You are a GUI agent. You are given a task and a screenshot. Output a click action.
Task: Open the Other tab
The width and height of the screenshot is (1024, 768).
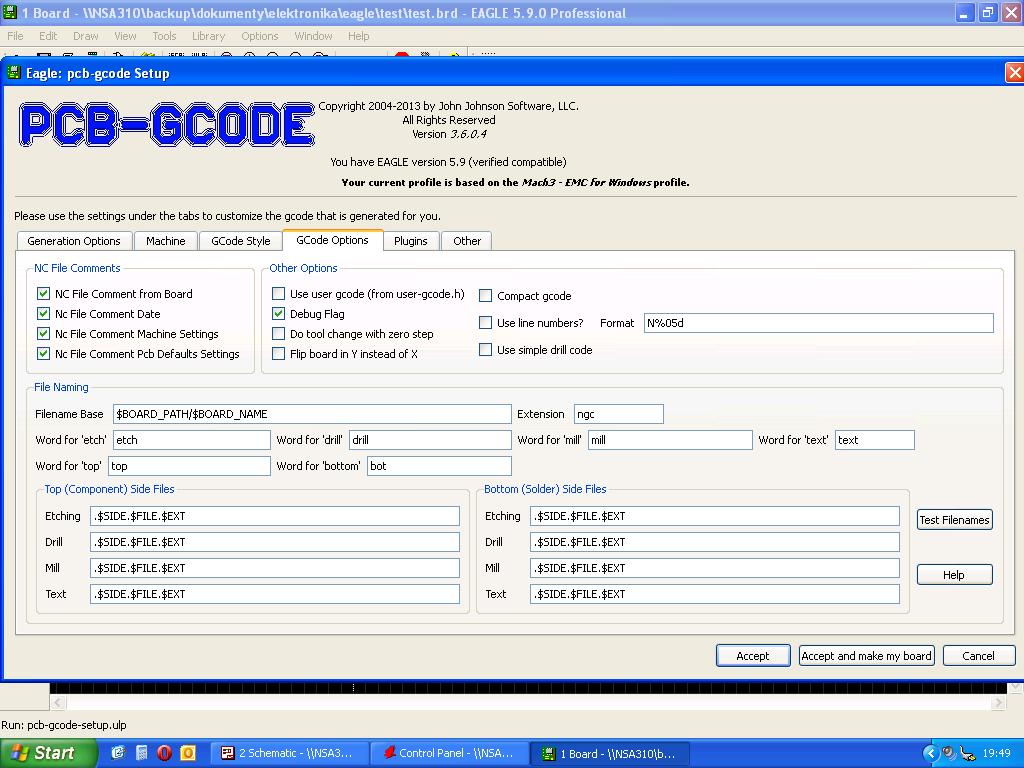(467, 241)
